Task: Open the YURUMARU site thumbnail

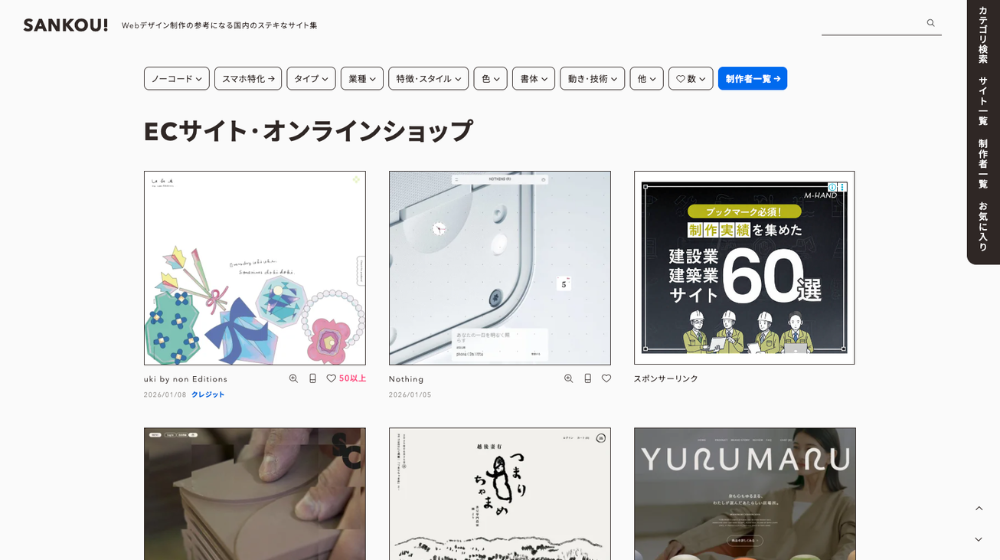Action: tap(744, 494)
